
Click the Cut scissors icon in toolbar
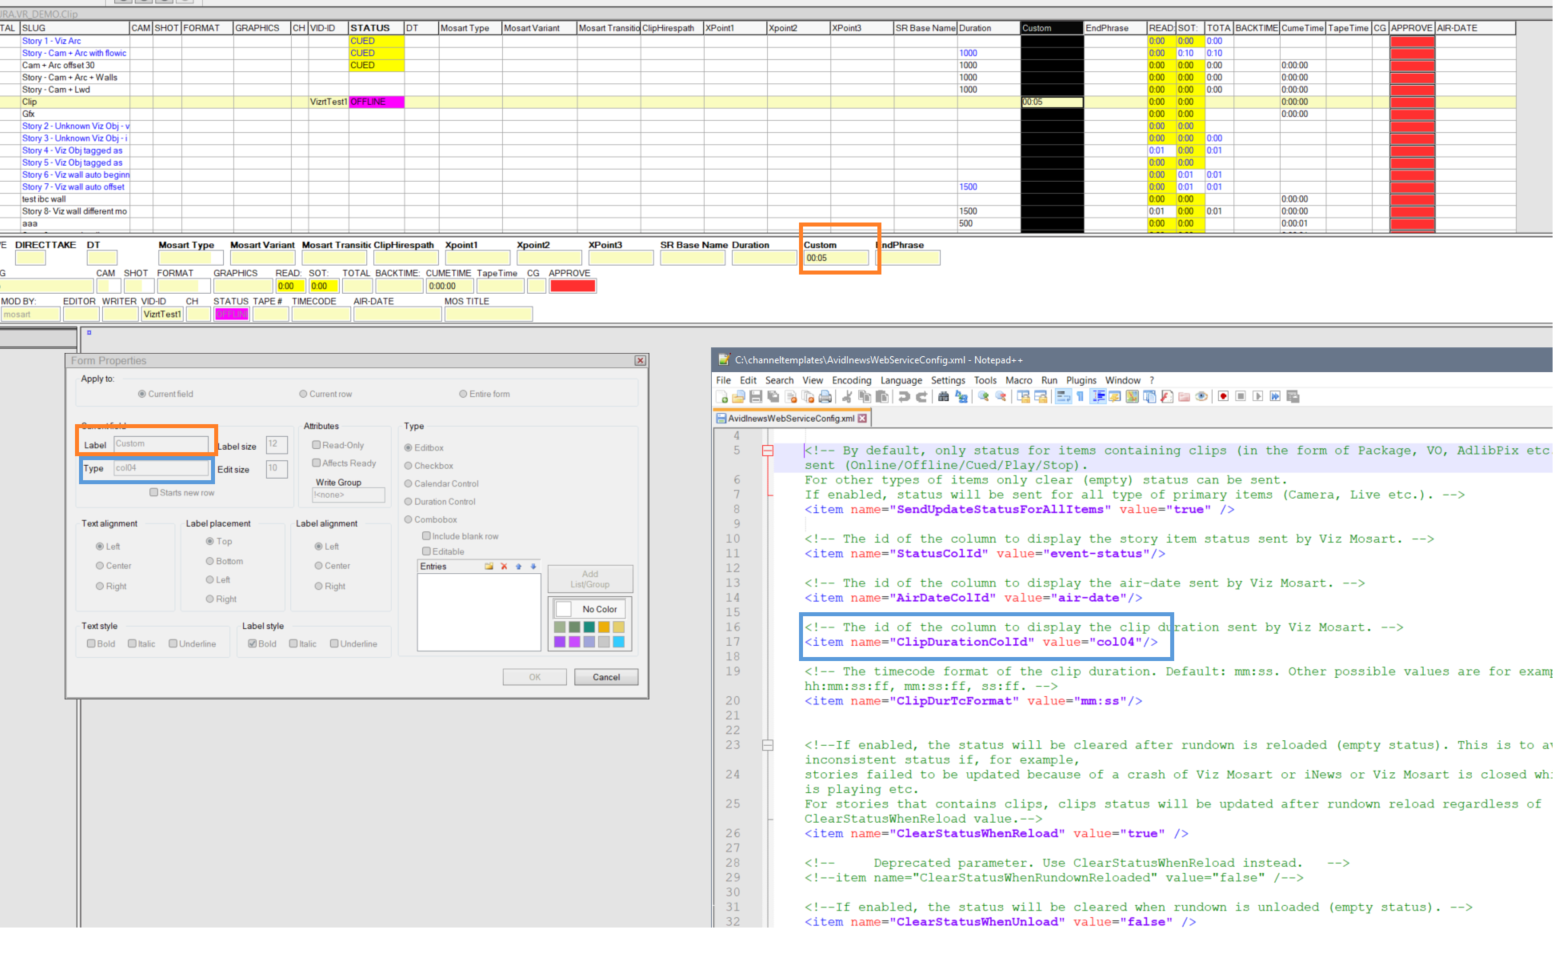[x=847, y=397]
